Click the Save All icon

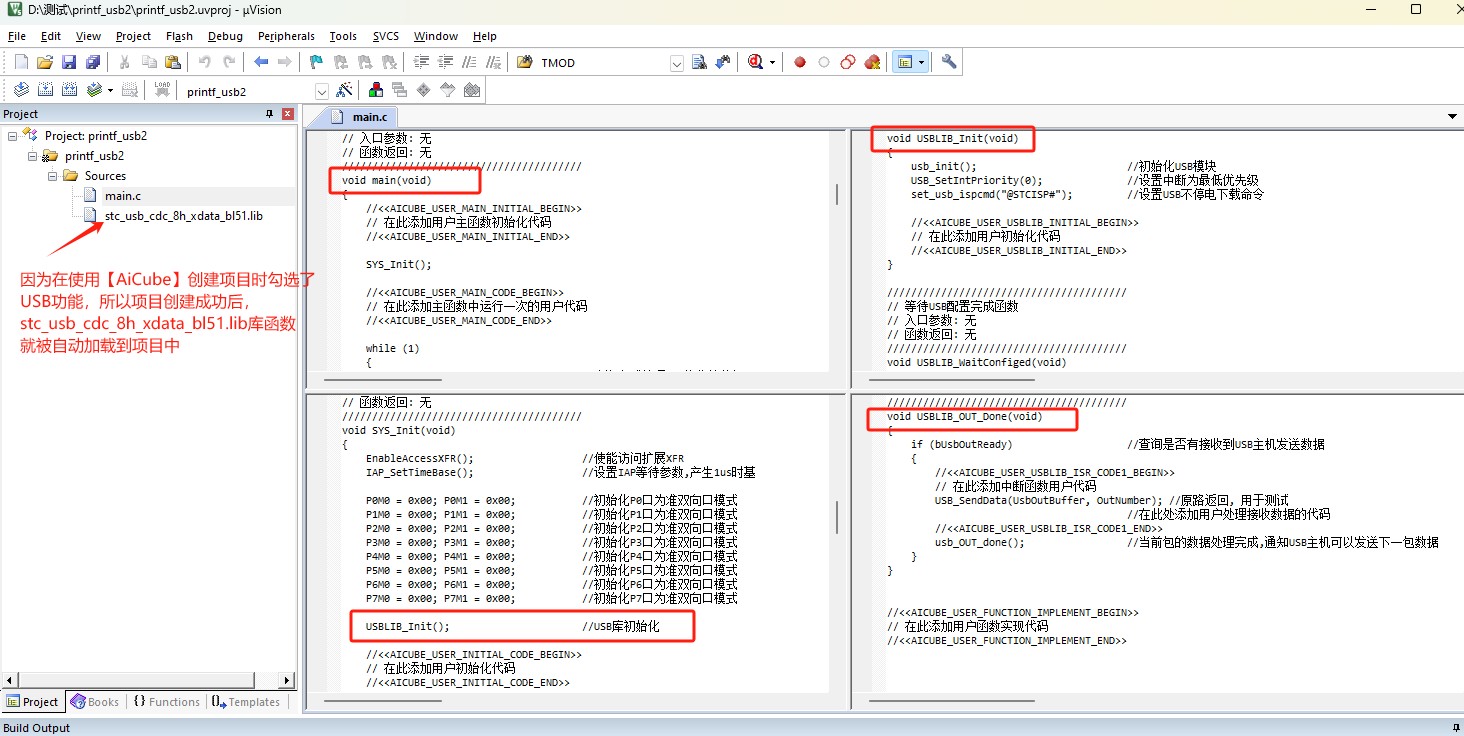(92, 62)
